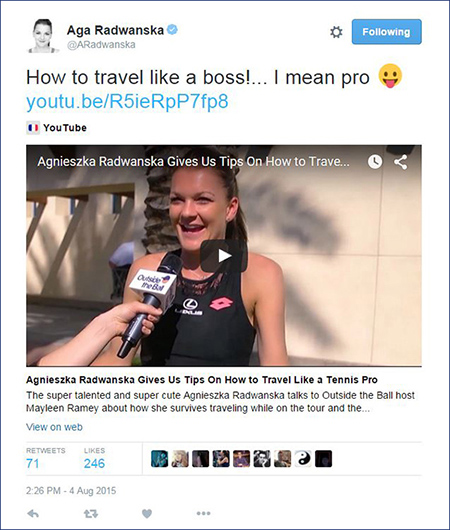The width and height of the screenshot is (450, 530).
Task: Click the 2:26 PM - 4 Aug 2015 timestamp
Action: 71,491
